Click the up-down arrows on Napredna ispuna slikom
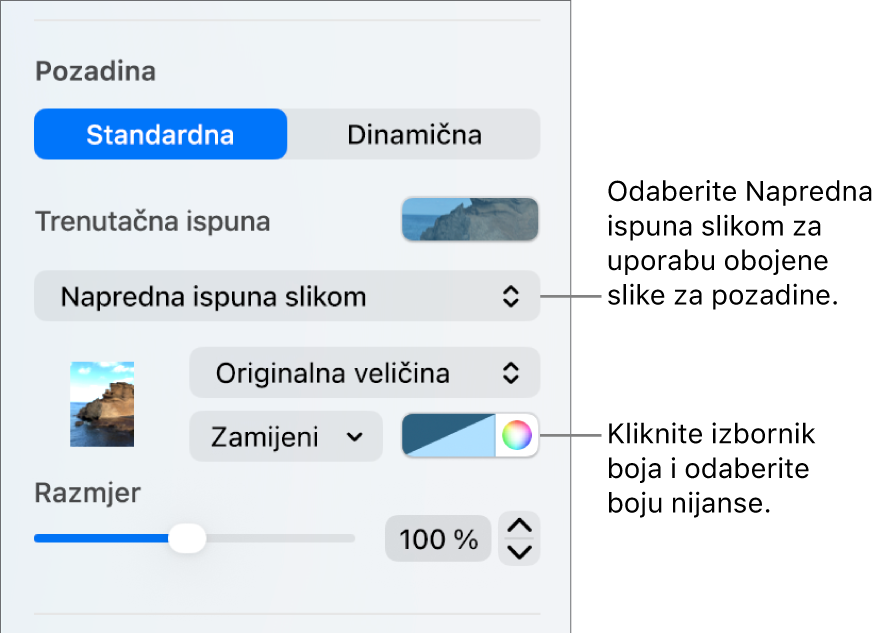This screenshot has height=633, width=880. click(510, 296)
